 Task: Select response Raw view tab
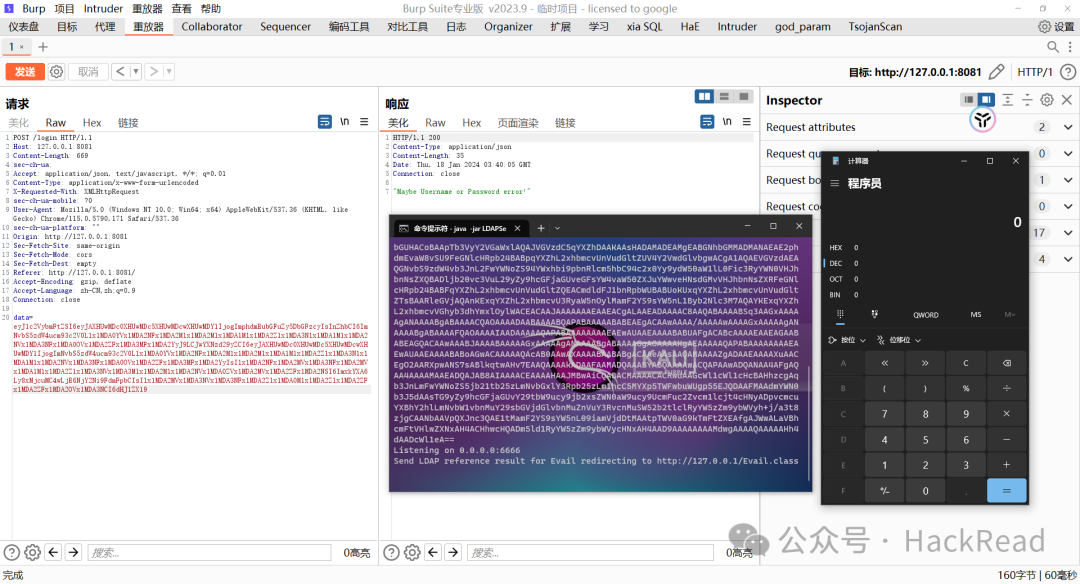tap(435, 123)
